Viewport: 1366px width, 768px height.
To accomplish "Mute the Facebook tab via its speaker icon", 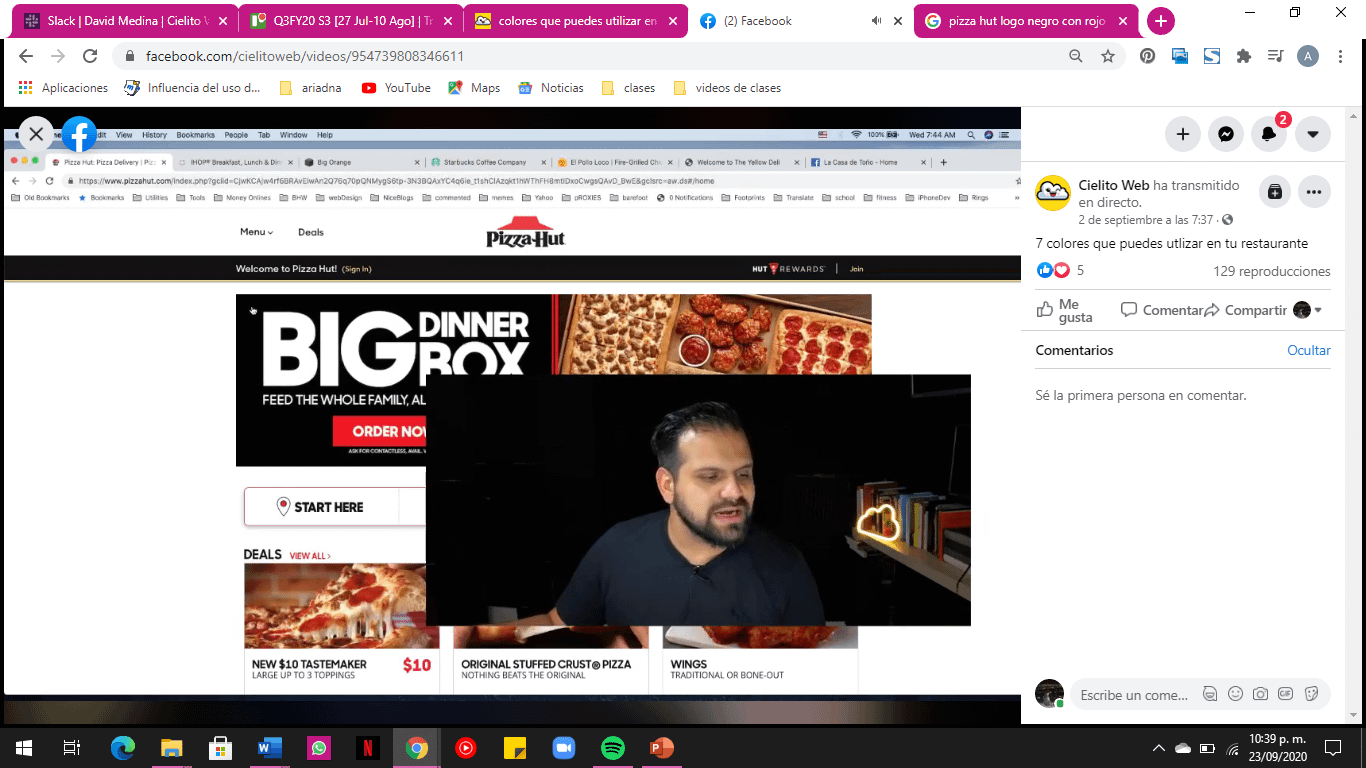I will (x=876, y=21).
